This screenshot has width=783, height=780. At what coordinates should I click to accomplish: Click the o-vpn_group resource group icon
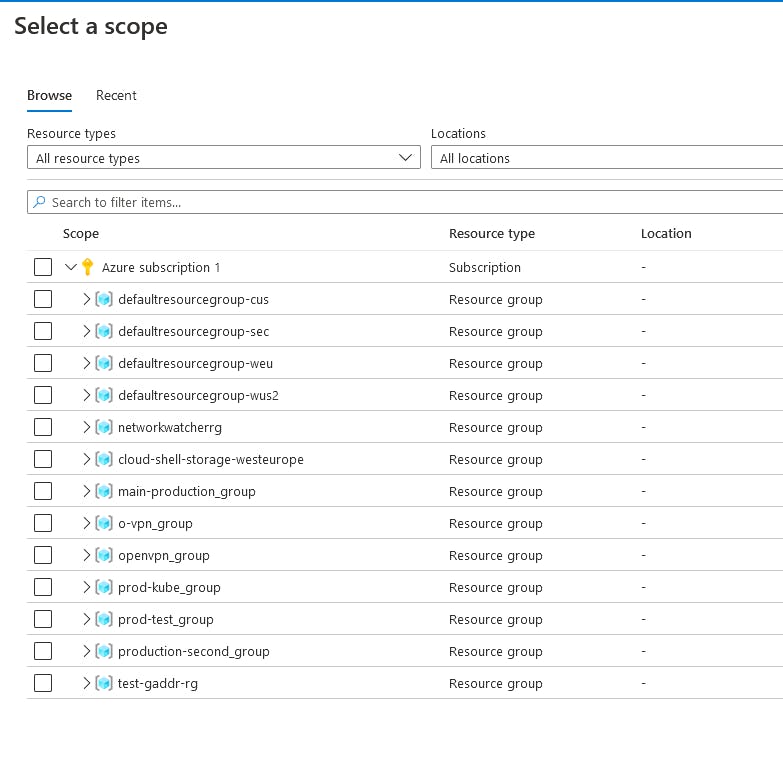[104, 523]
